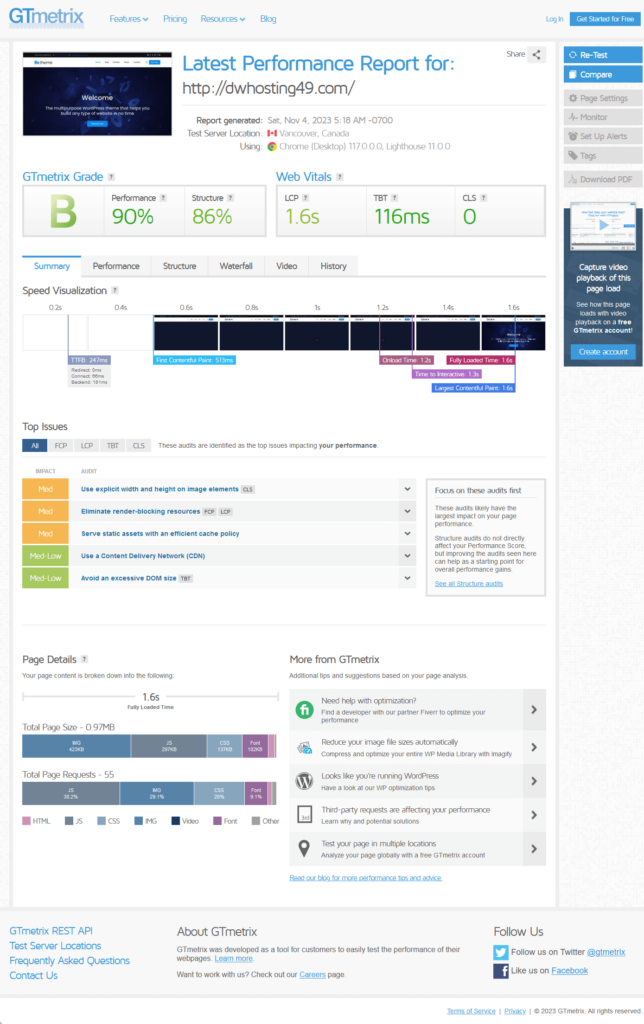Switch to the History tab

[333, 266]
